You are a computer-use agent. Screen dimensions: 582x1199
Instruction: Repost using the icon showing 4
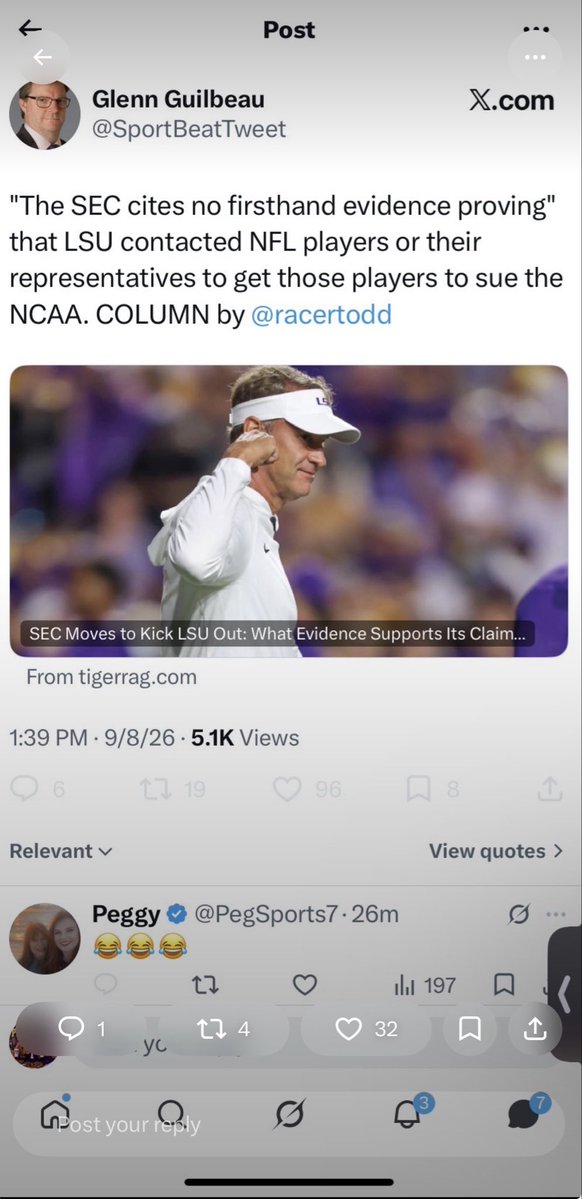point(223,1029)
